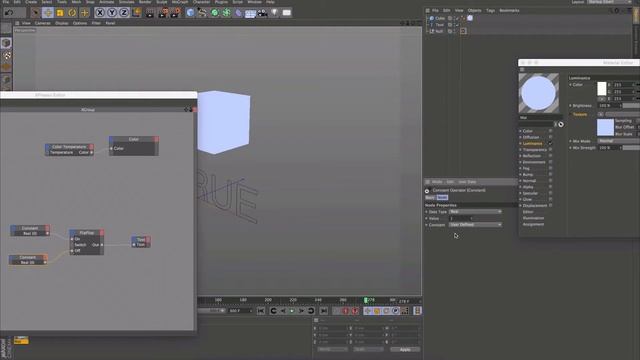Select the Illumination entry in Material Editor
This screenshot has height=360, width=640.
(533, 218)
